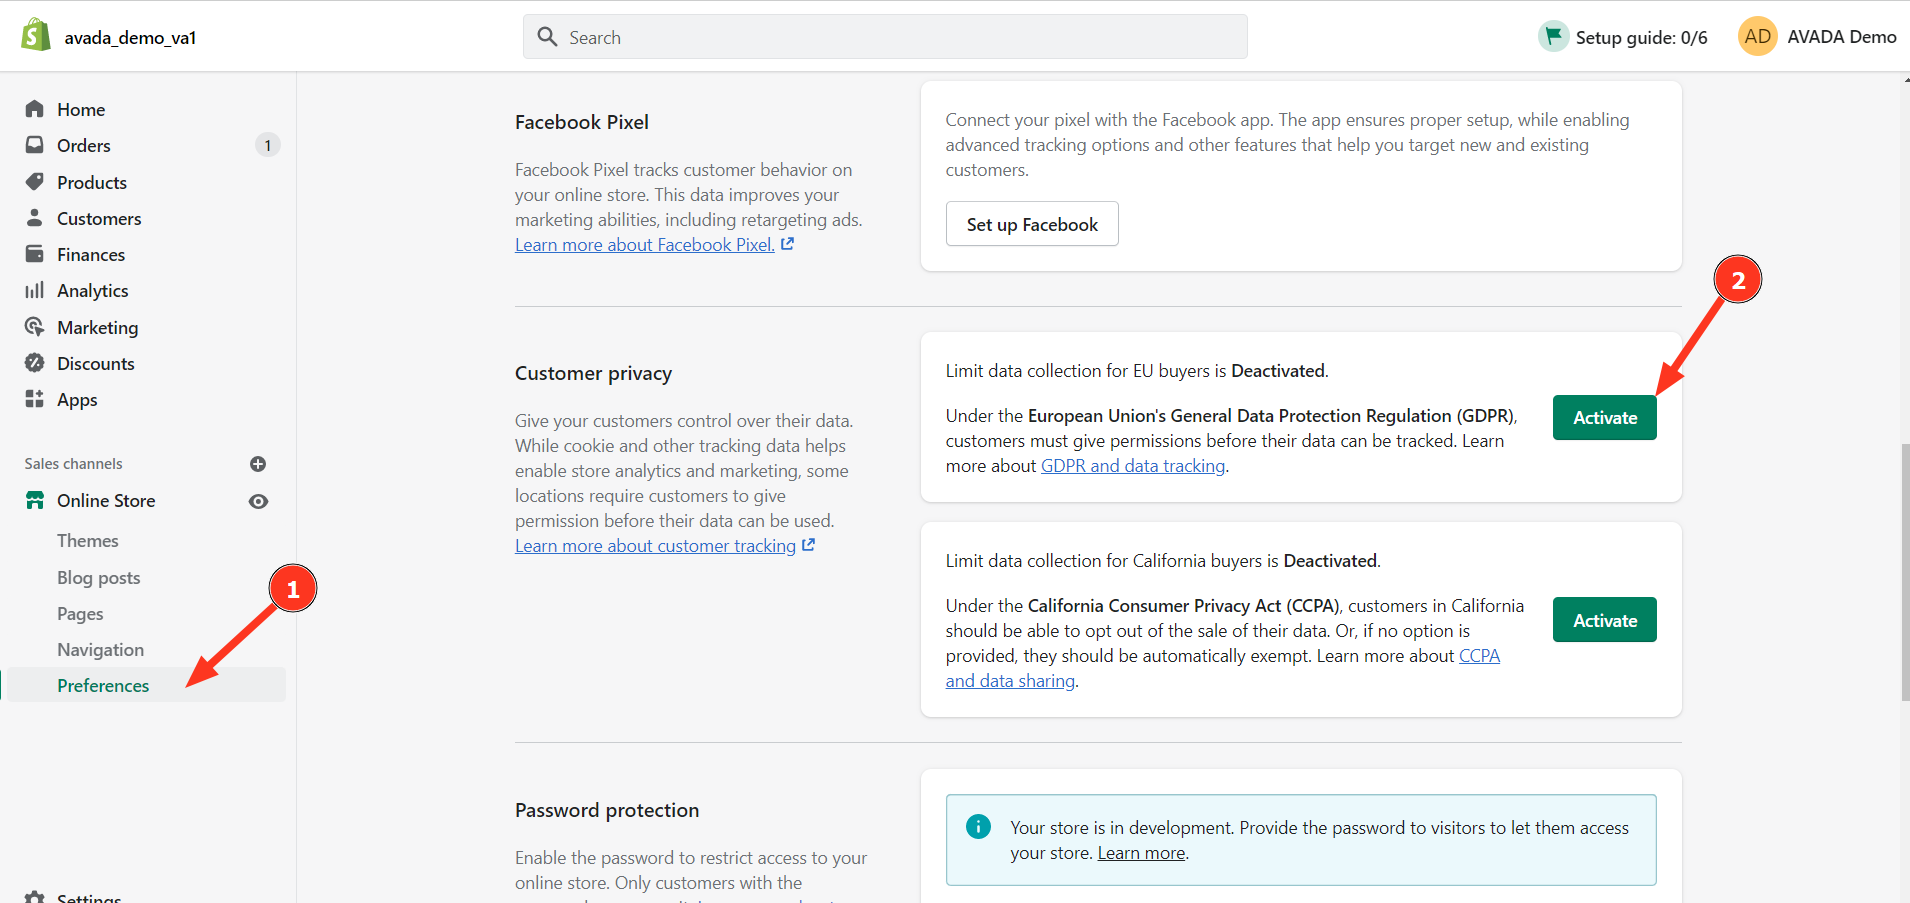The image size is (1910, 903).
Task: Select Navigation in the sidebar
Action: 100,650
